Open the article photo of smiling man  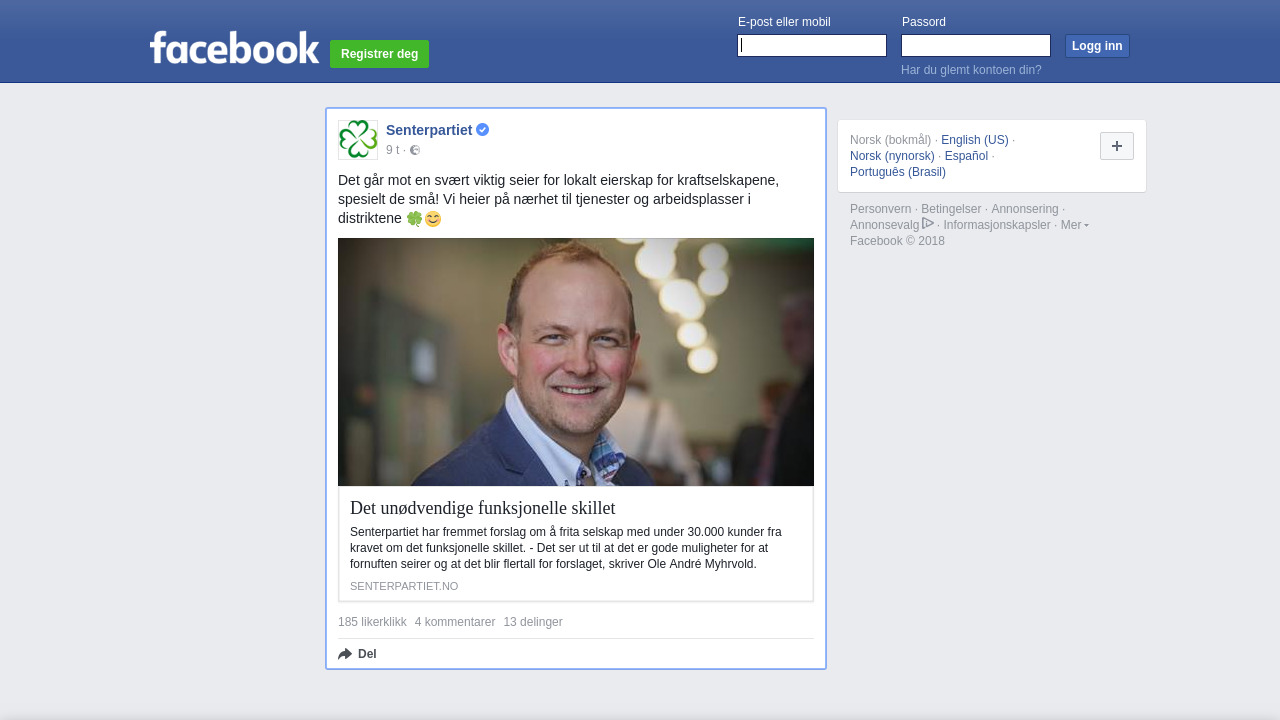coord(576,362)
